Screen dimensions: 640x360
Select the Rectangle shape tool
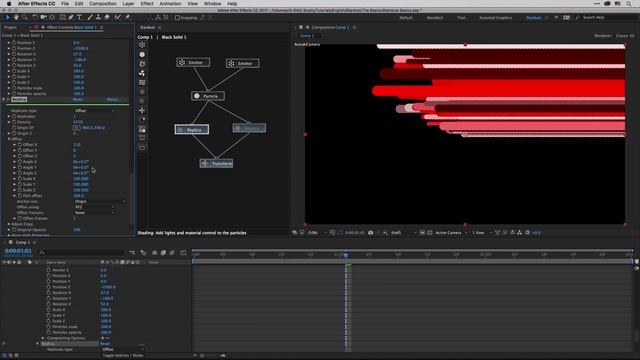[x=62, y=18]
